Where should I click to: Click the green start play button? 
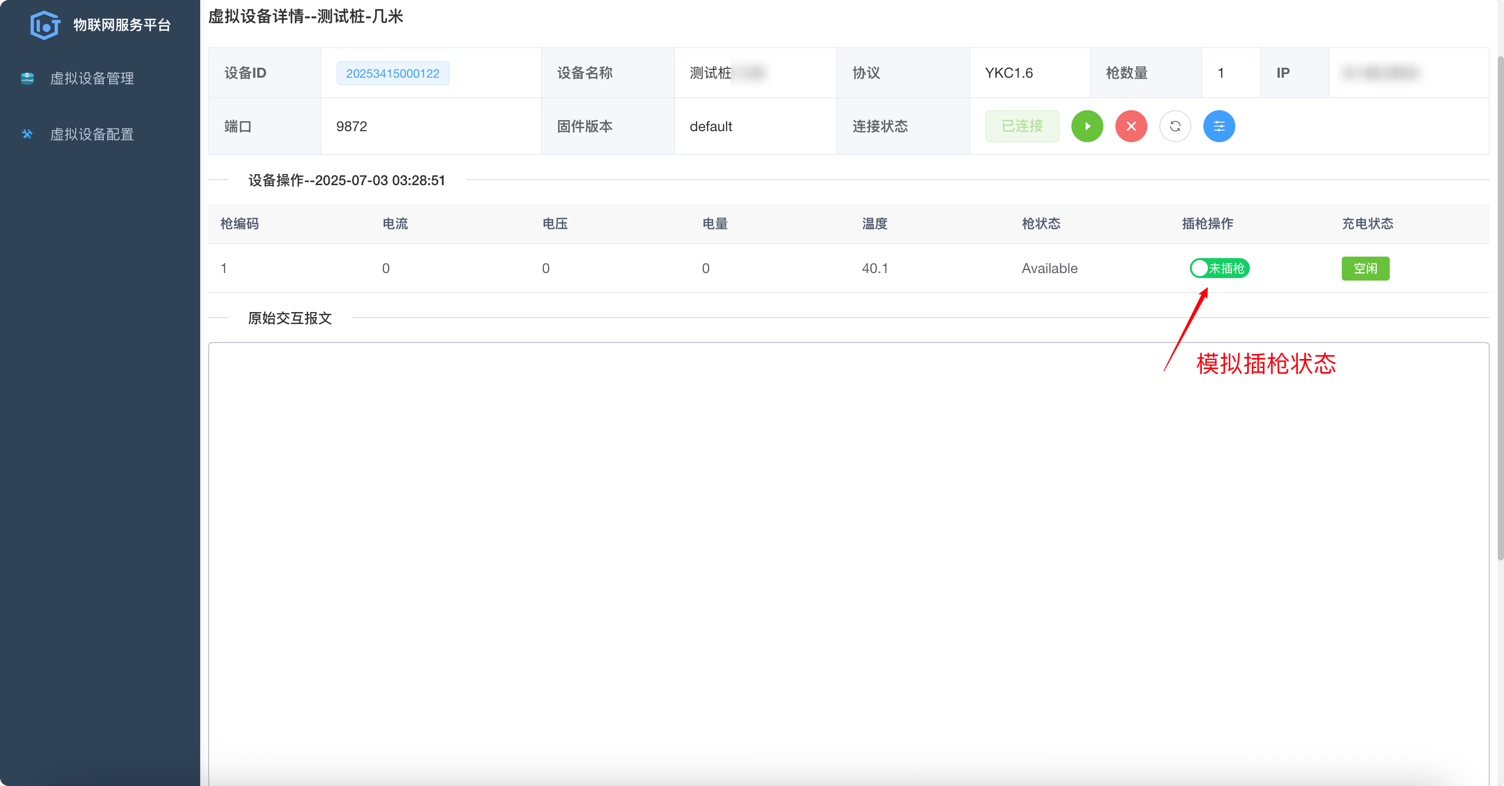[1087, 126]
